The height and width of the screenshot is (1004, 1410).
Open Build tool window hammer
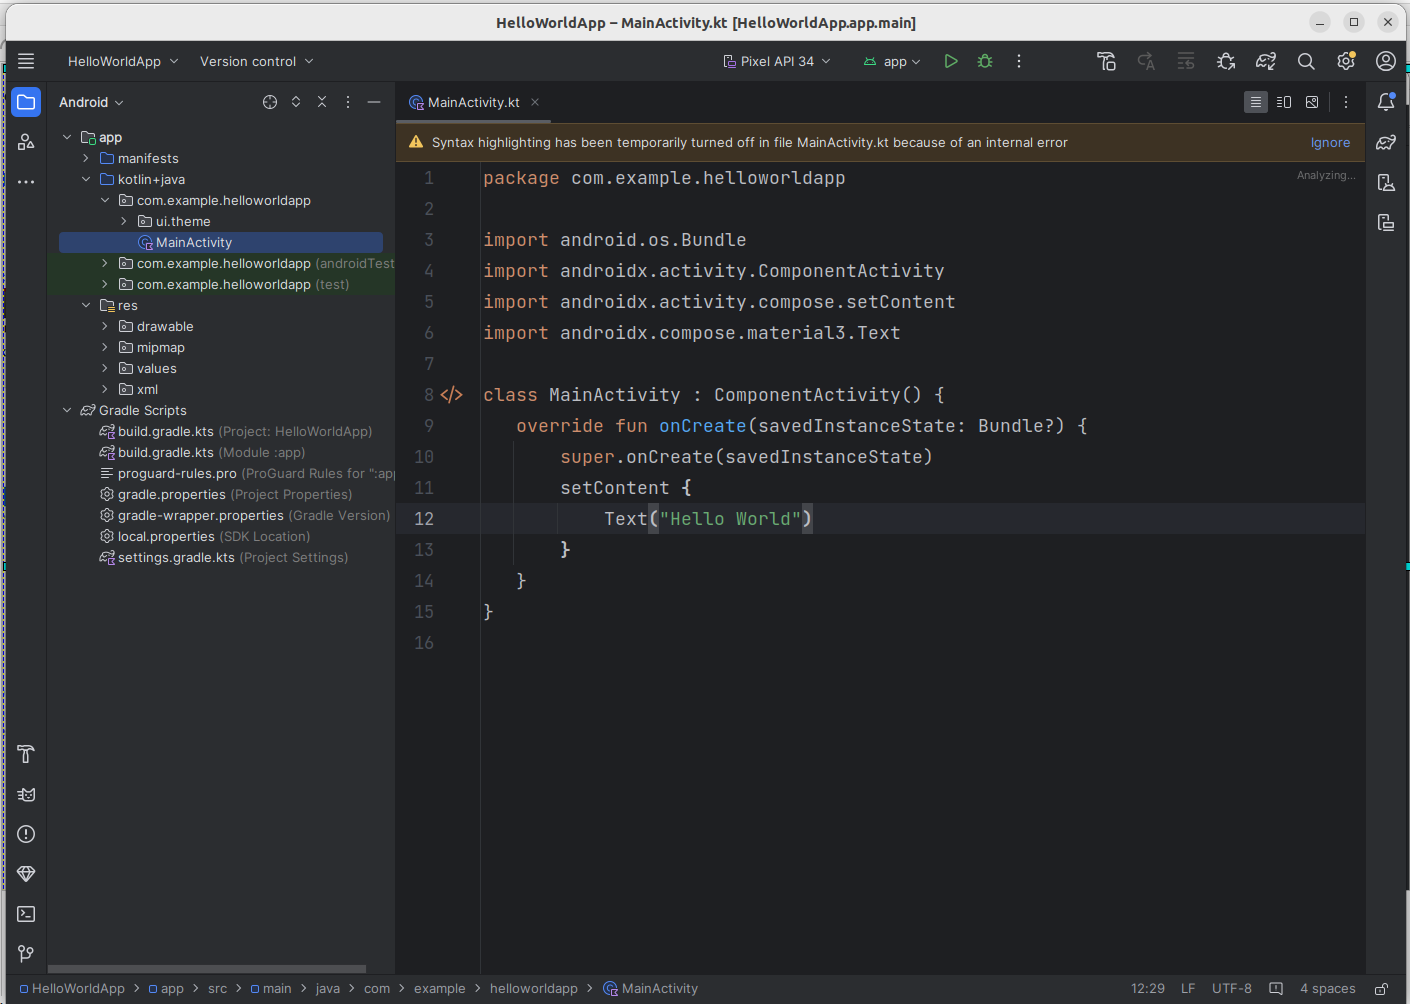[26, 754]
